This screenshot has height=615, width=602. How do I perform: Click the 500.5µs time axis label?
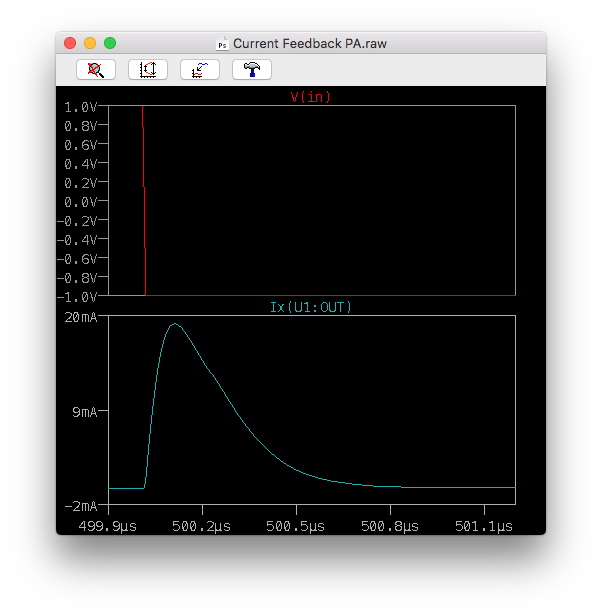point(295,526)
